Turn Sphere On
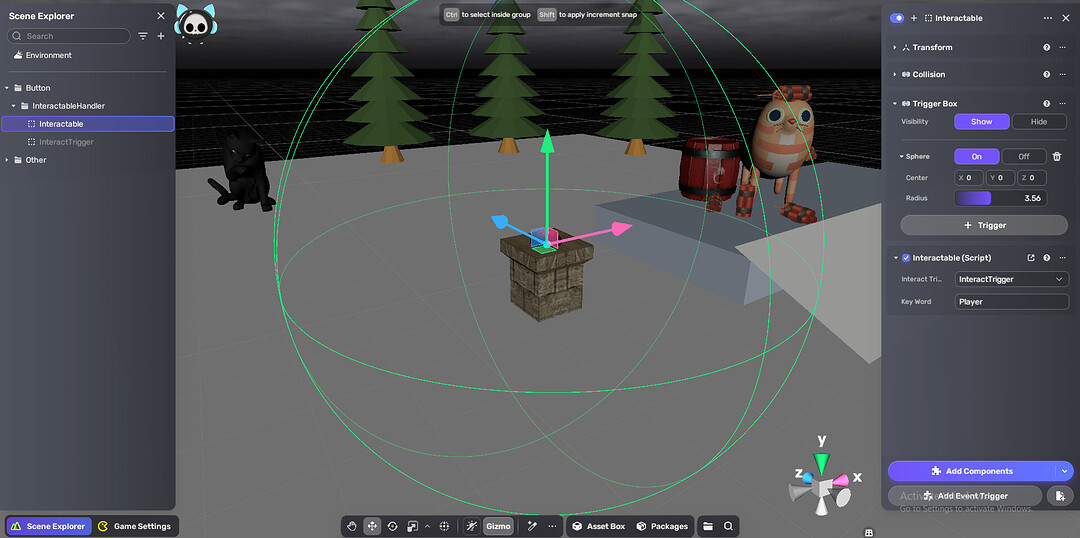1080x538 pixels. tap(977, 156)
